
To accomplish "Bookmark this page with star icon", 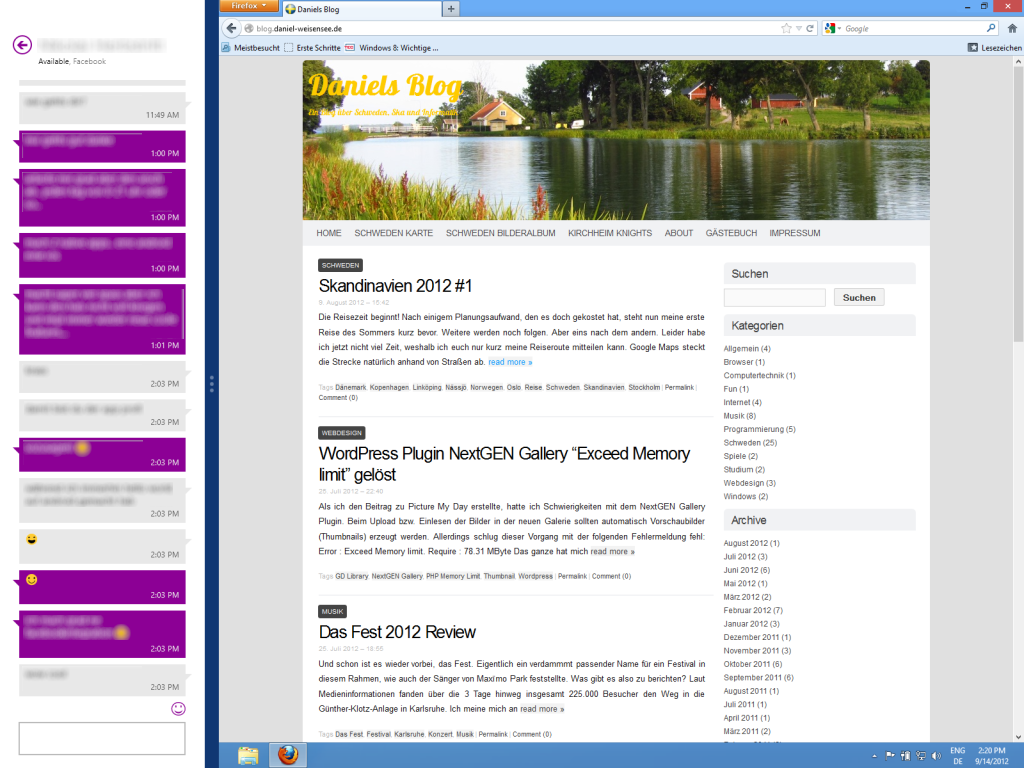I will 786,29.
